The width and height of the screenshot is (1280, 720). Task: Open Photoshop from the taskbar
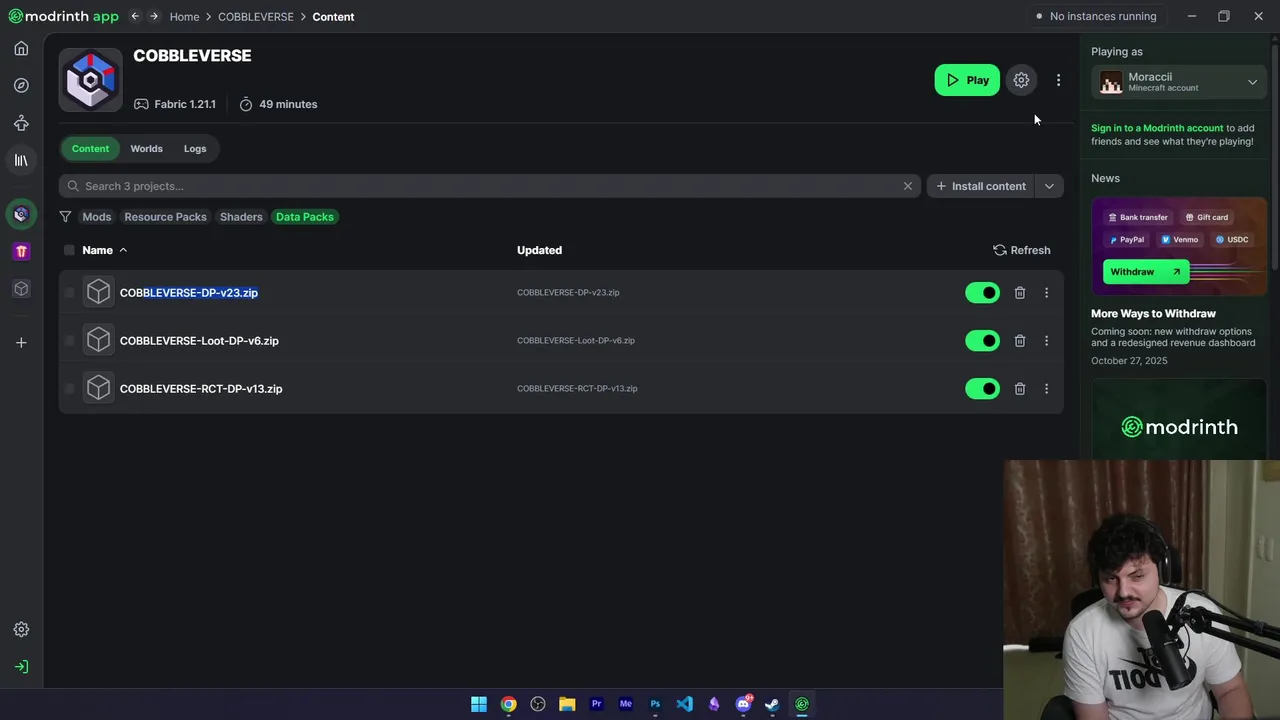655,704
